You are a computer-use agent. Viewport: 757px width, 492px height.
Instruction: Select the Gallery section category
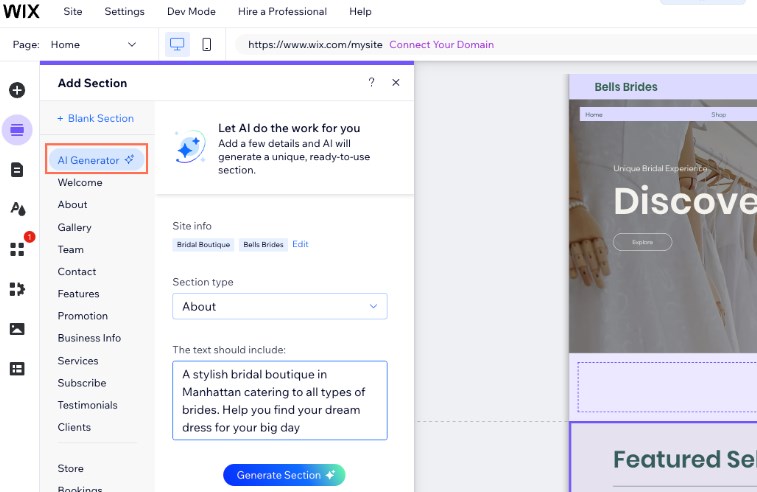pos(74,227)
